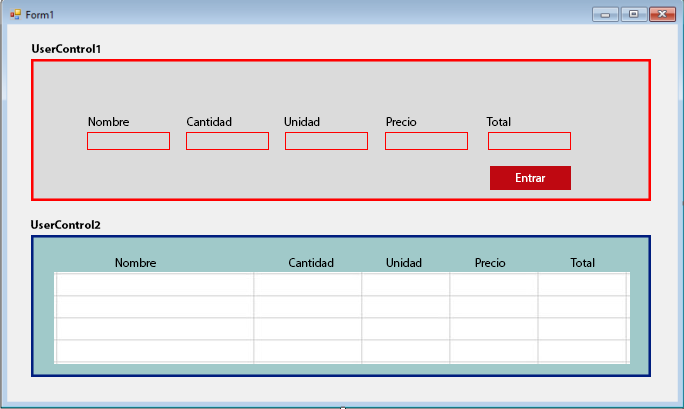Click the Nombre input field in UserControl1
The image size is (684, 409).
tap(128, 141)
